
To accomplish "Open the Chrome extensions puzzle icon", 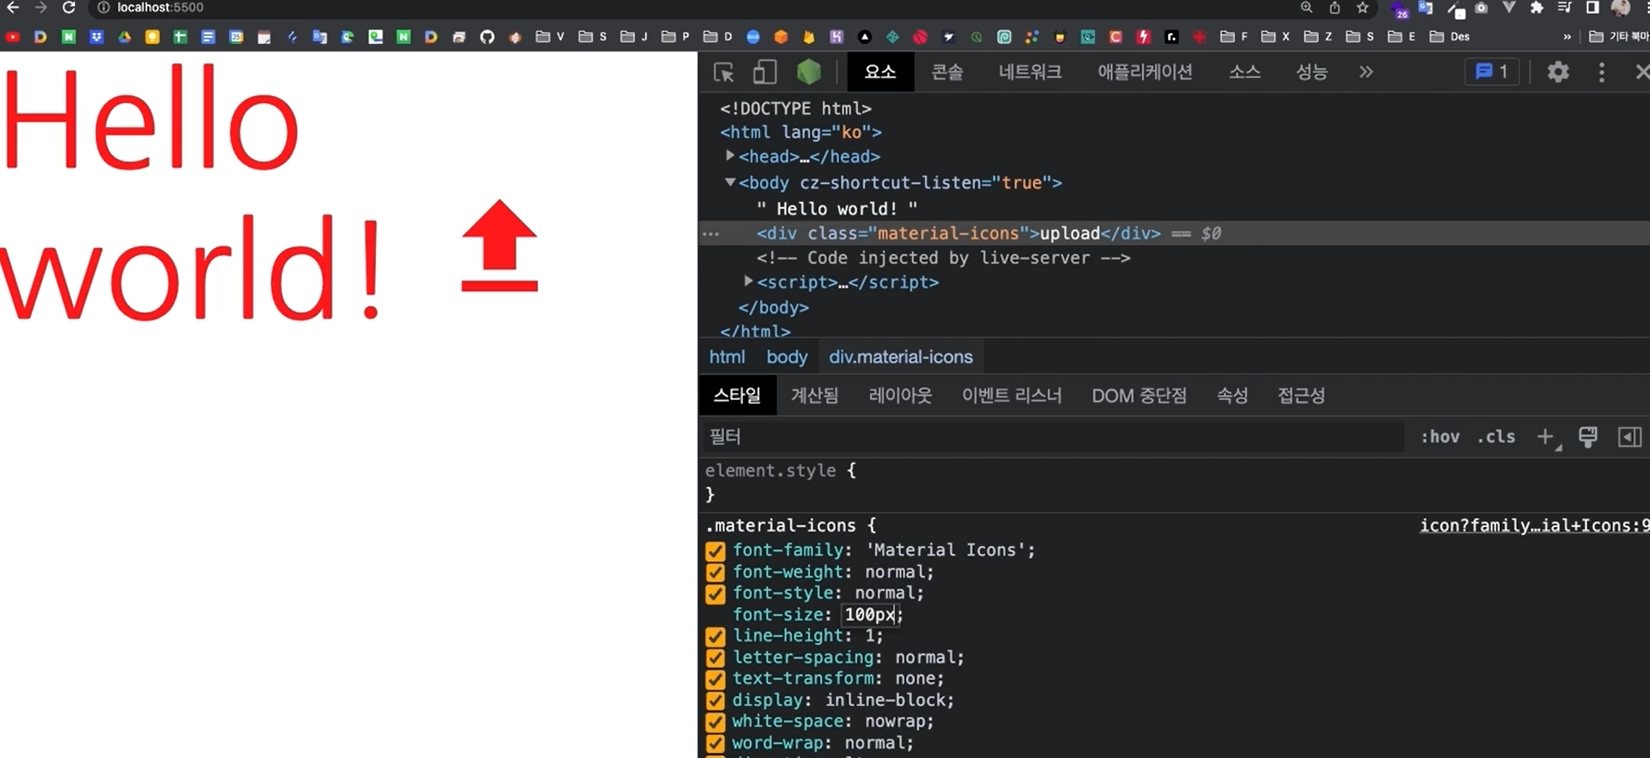I will coord(1537,8).
